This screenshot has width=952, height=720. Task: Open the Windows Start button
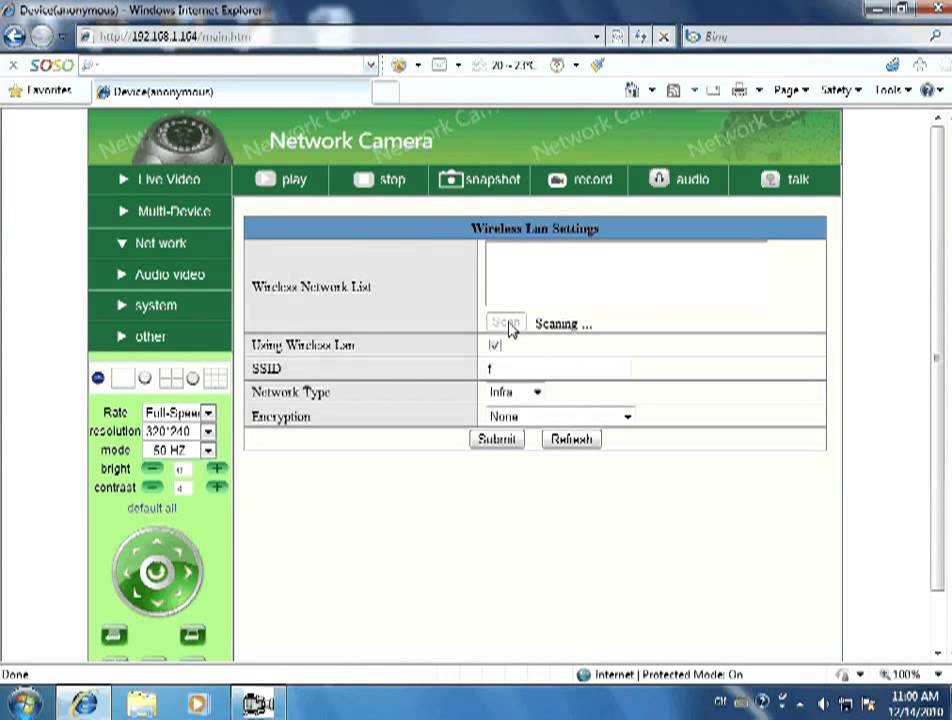click(x=24, y=703)
